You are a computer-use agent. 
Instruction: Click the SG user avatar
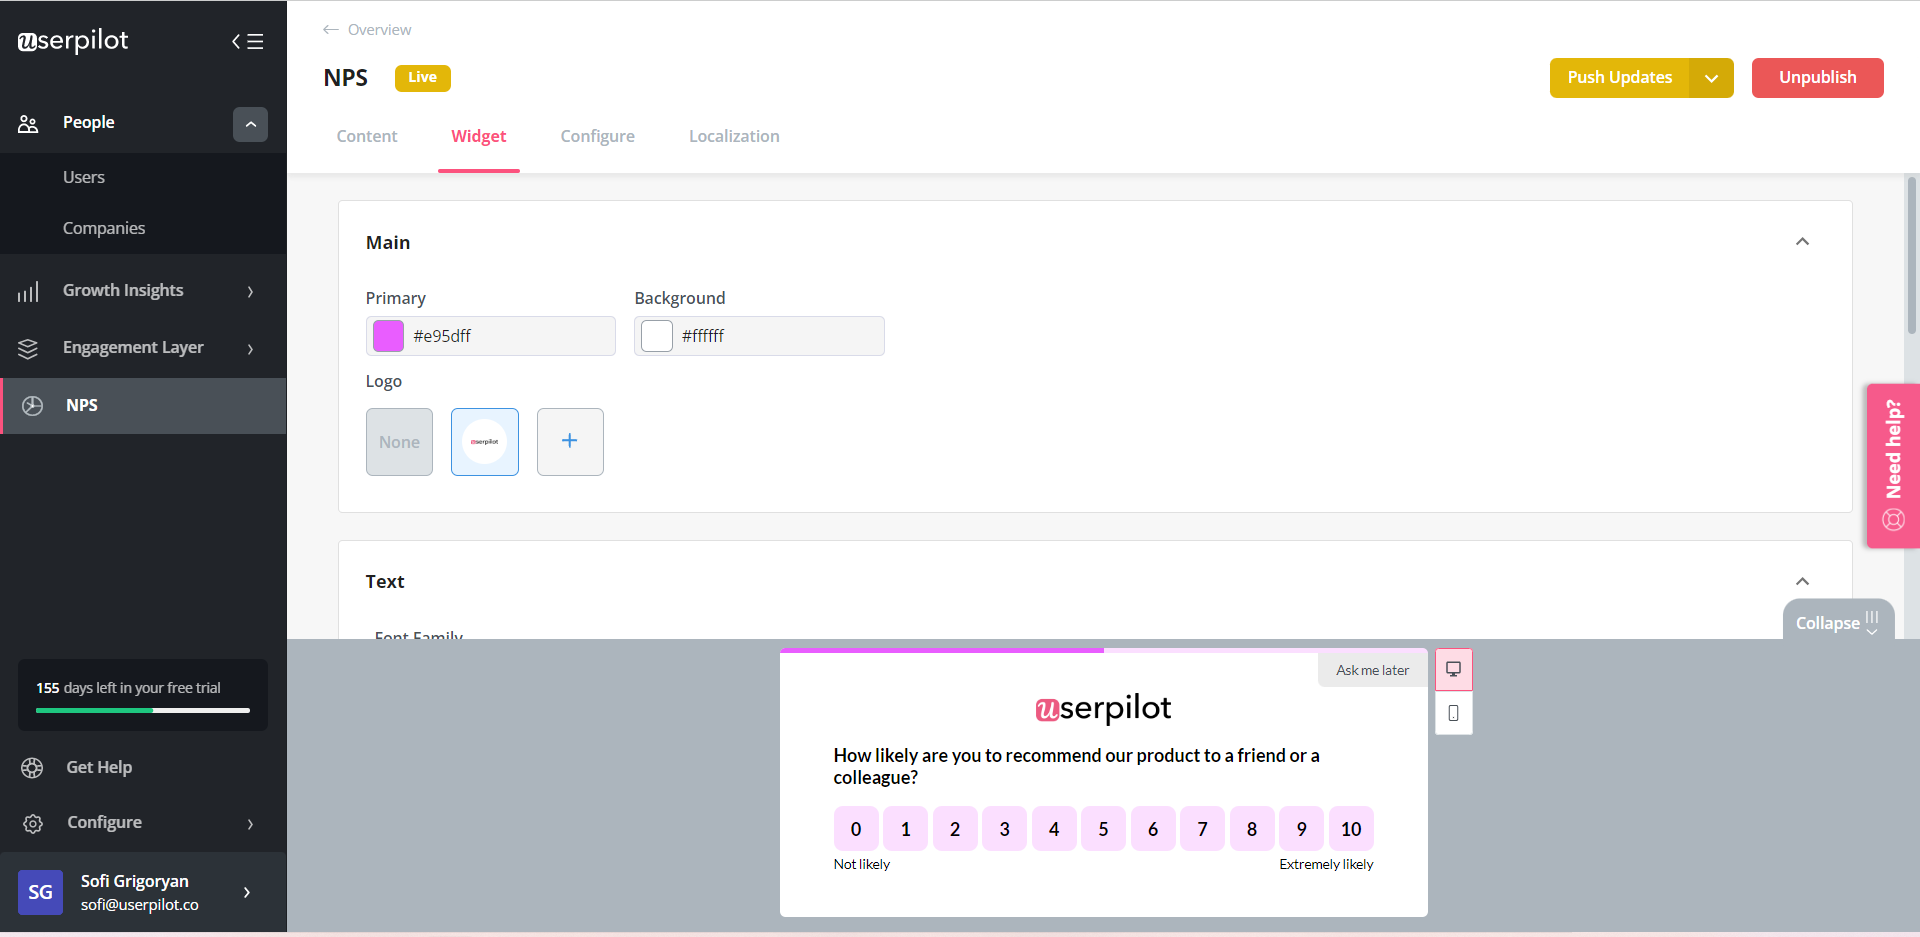tap(40, 892)
